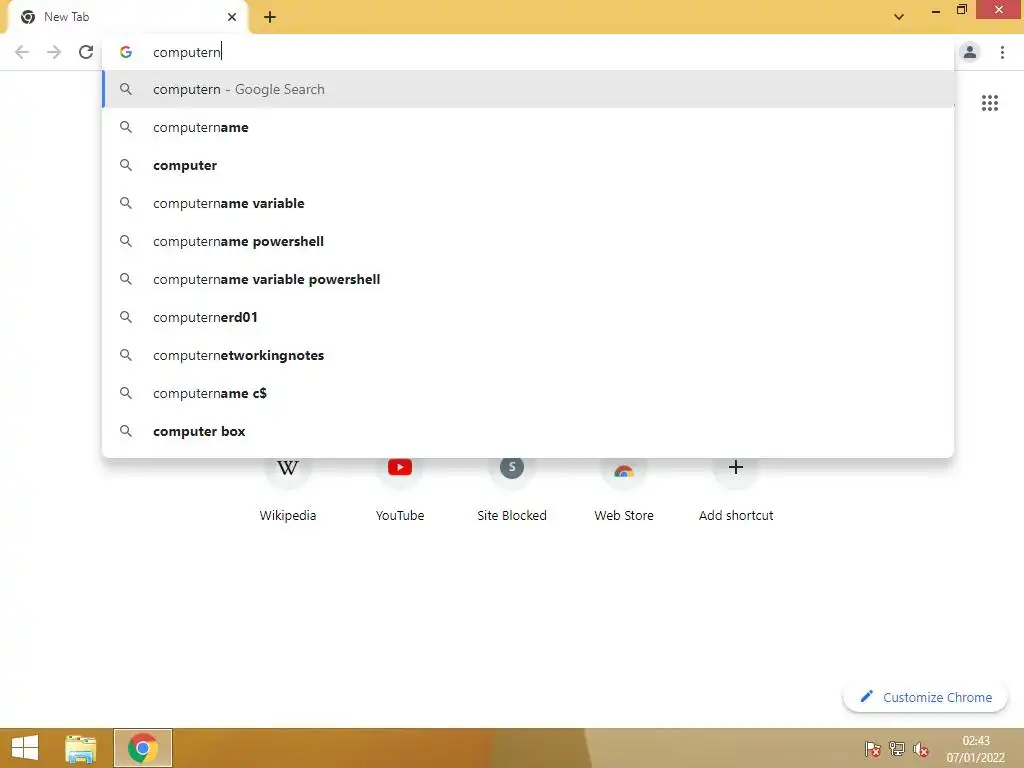
Task: Select the 'computern - Google Search' suggestion
Action: point(528,89)
